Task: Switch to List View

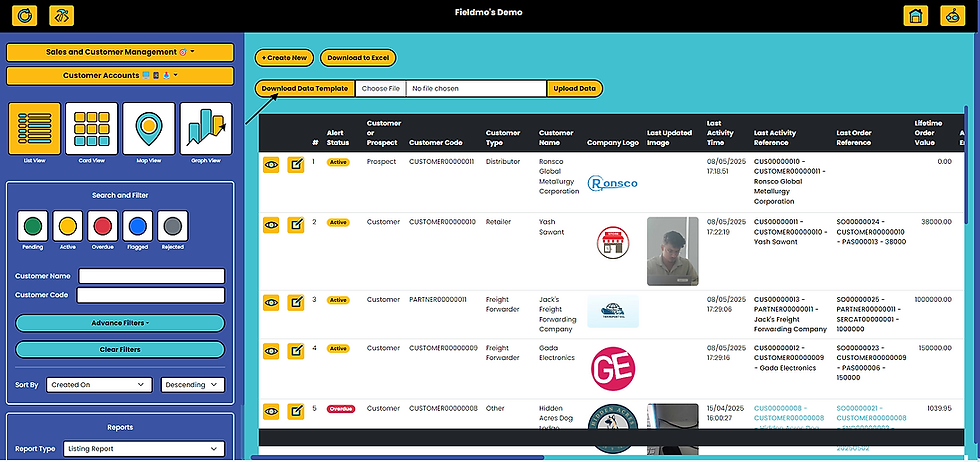Action: coord(34,129)
